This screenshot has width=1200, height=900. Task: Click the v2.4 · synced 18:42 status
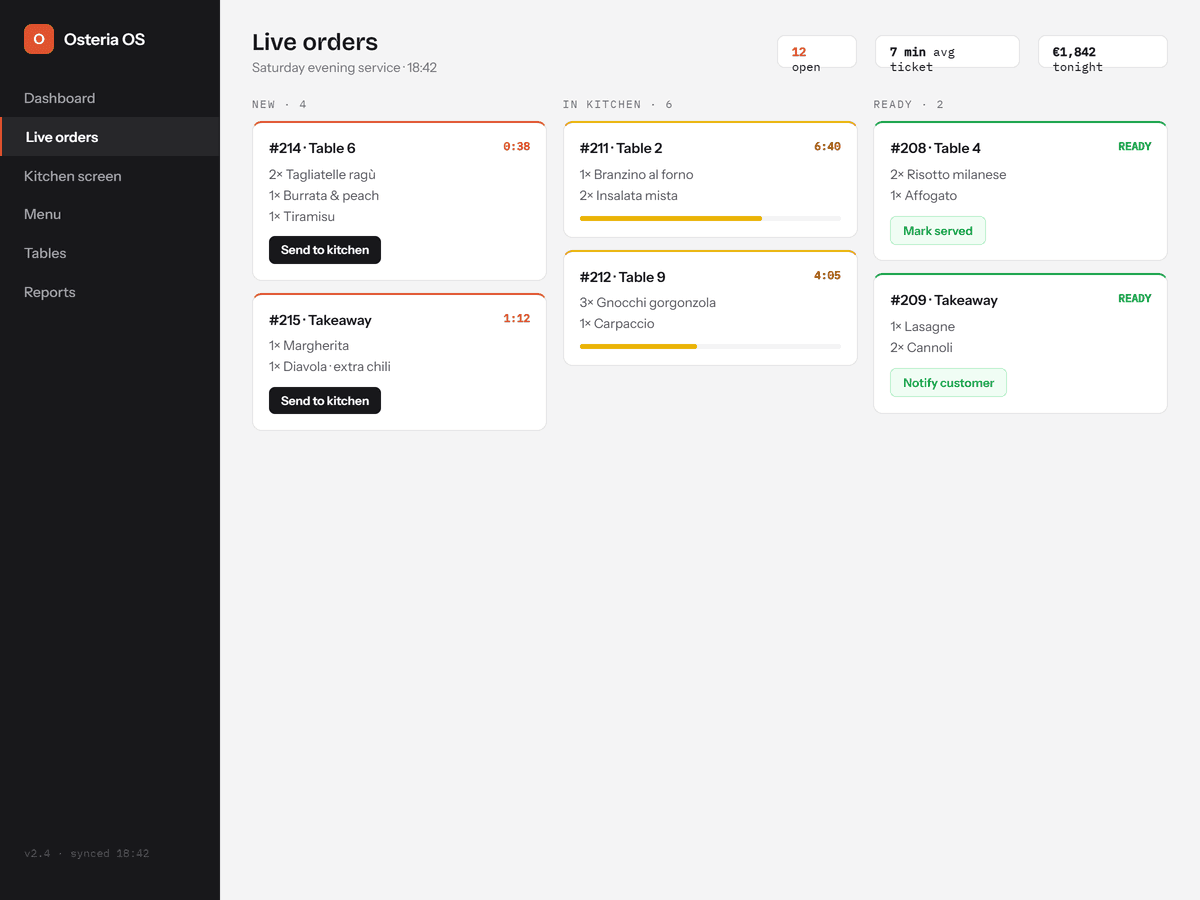tap(87, 854)
